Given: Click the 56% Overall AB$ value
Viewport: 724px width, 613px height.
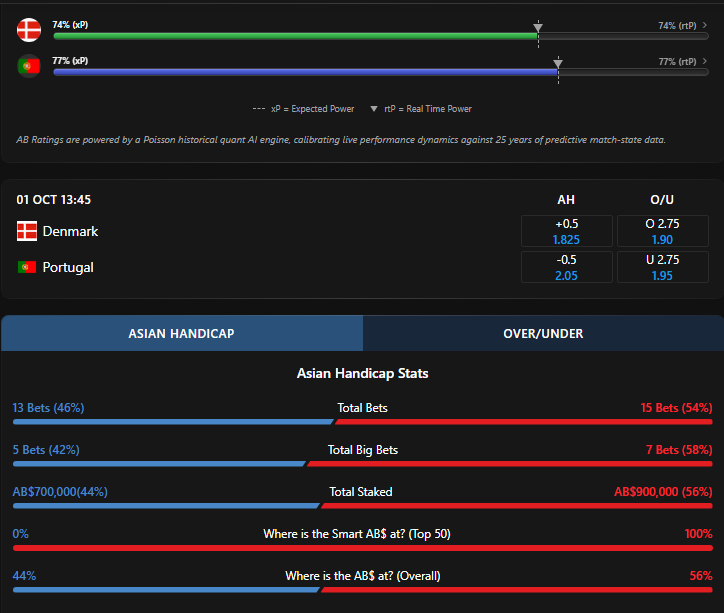Looking at the screenshot, I should (x=701, y=576).
